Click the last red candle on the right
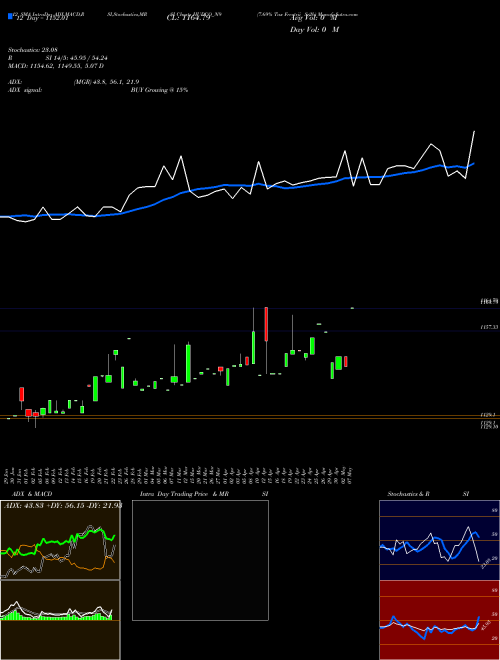 point(346,362)
